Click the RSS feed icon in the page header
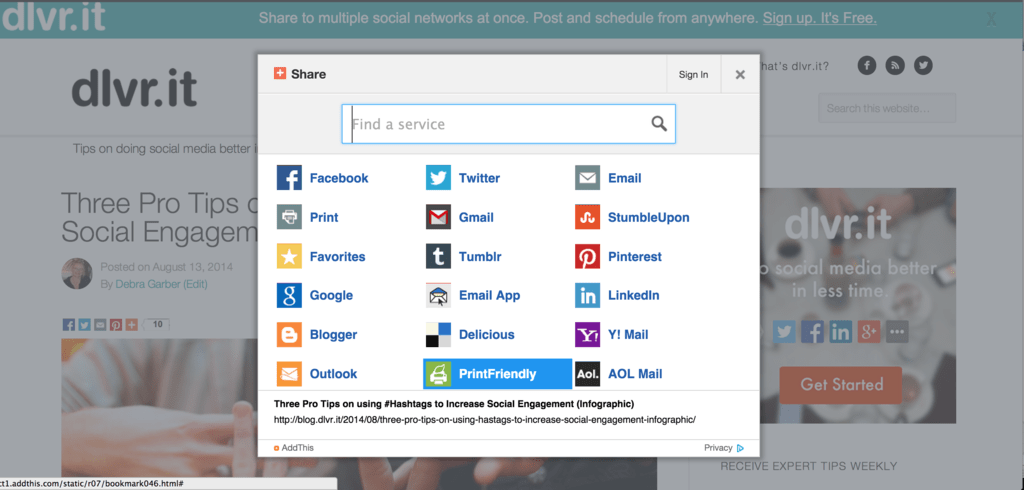Screen dimensions: 1024x490 895,65
